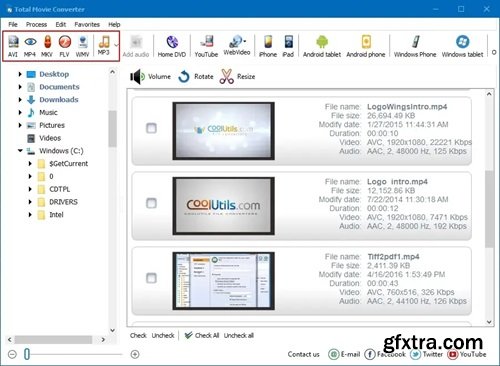This screenshot has width=500, height=366.
Task: Choose Android phone preset
Action: tap(366, 46)
